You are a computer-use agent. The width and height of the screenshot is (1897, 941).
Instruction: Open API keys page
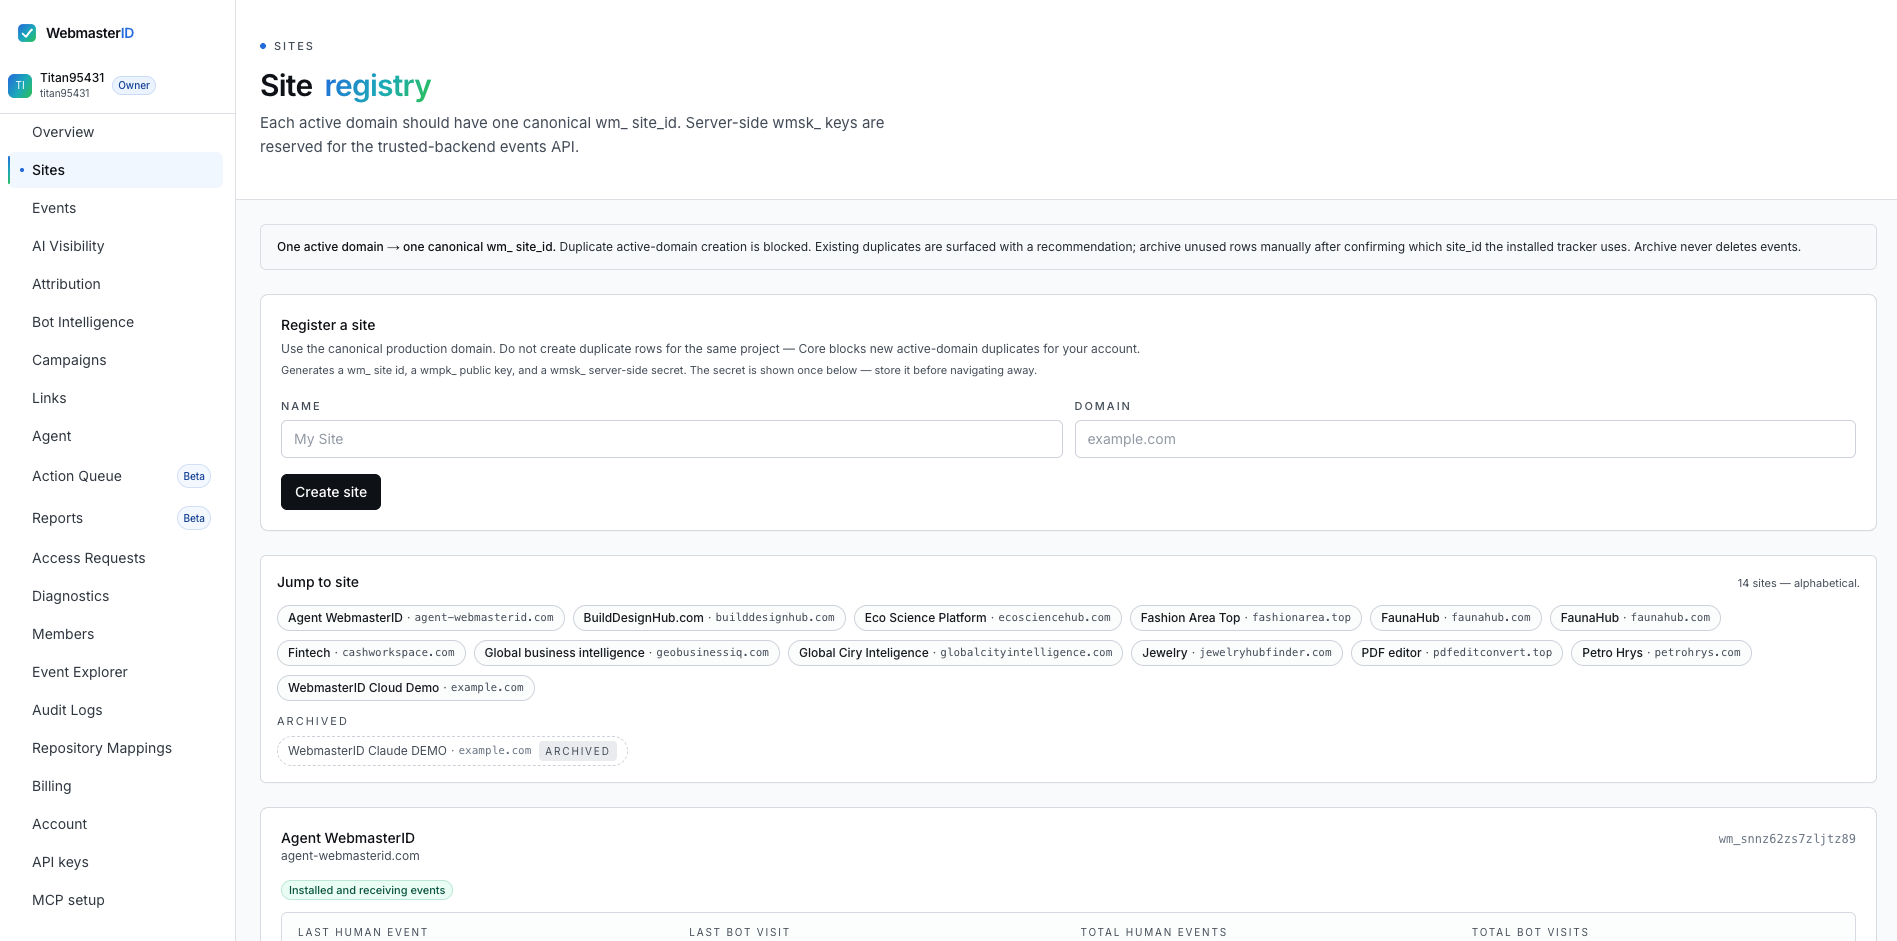115,862
